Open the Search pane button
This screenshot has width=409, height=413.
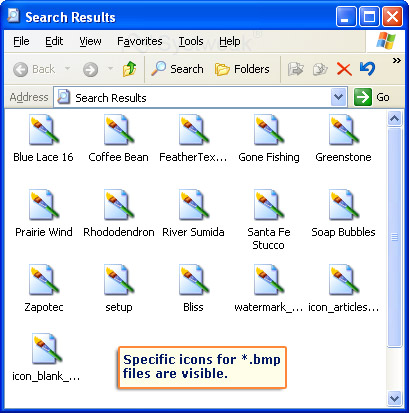[x=177, y=69]
